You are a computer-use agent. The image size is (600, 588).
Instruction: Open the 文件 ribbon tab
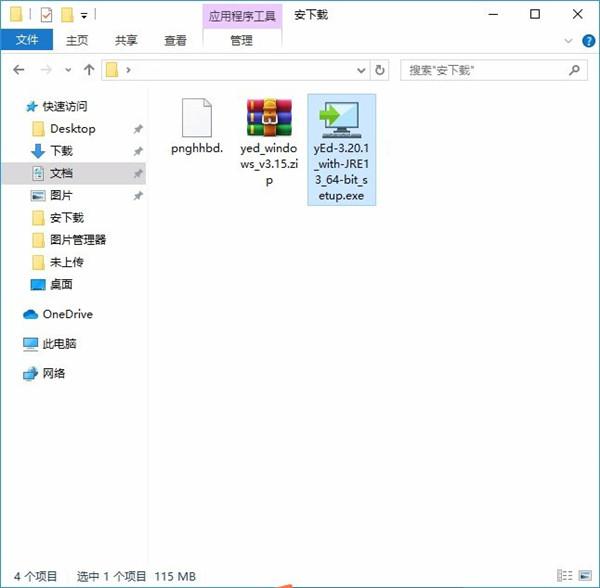(x=27, y=39)
